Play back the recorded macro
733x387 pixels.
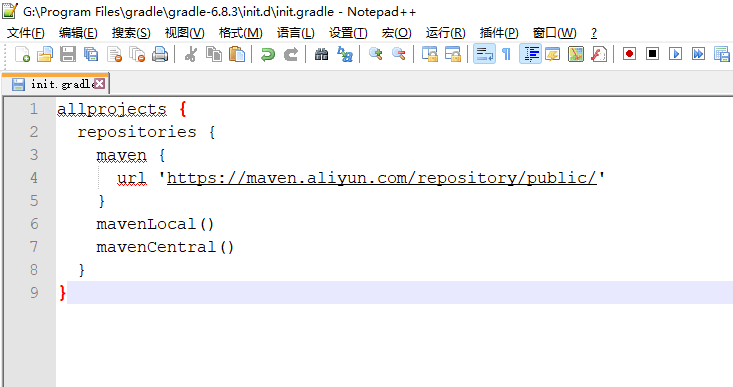coord(675,54)
